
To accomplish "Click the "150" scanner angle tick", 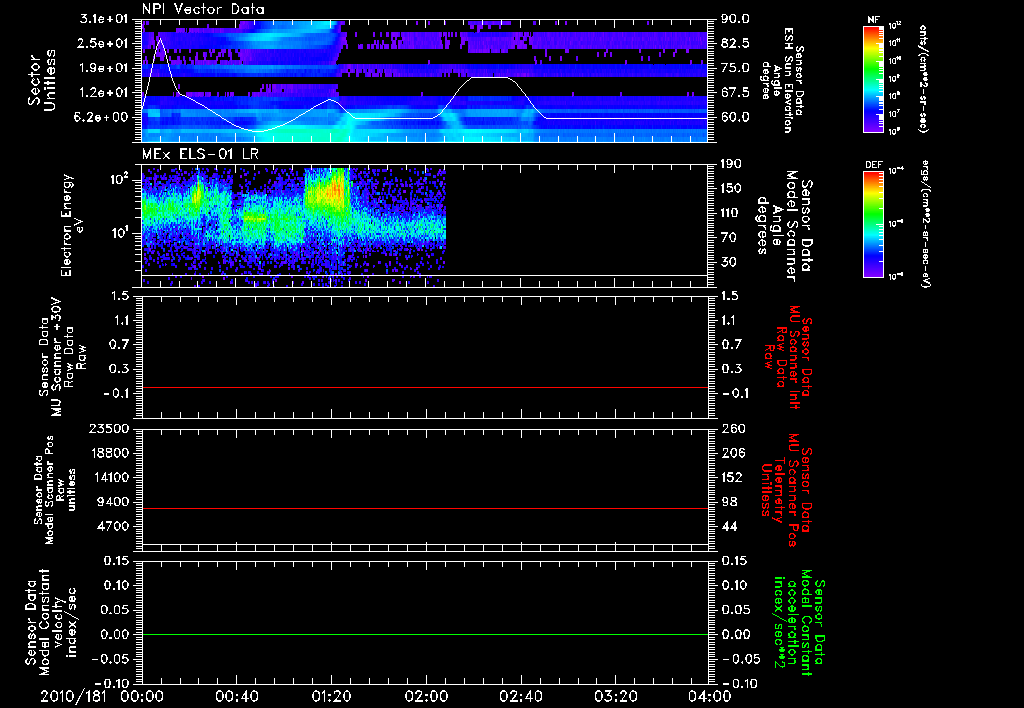I will [731, 188].
